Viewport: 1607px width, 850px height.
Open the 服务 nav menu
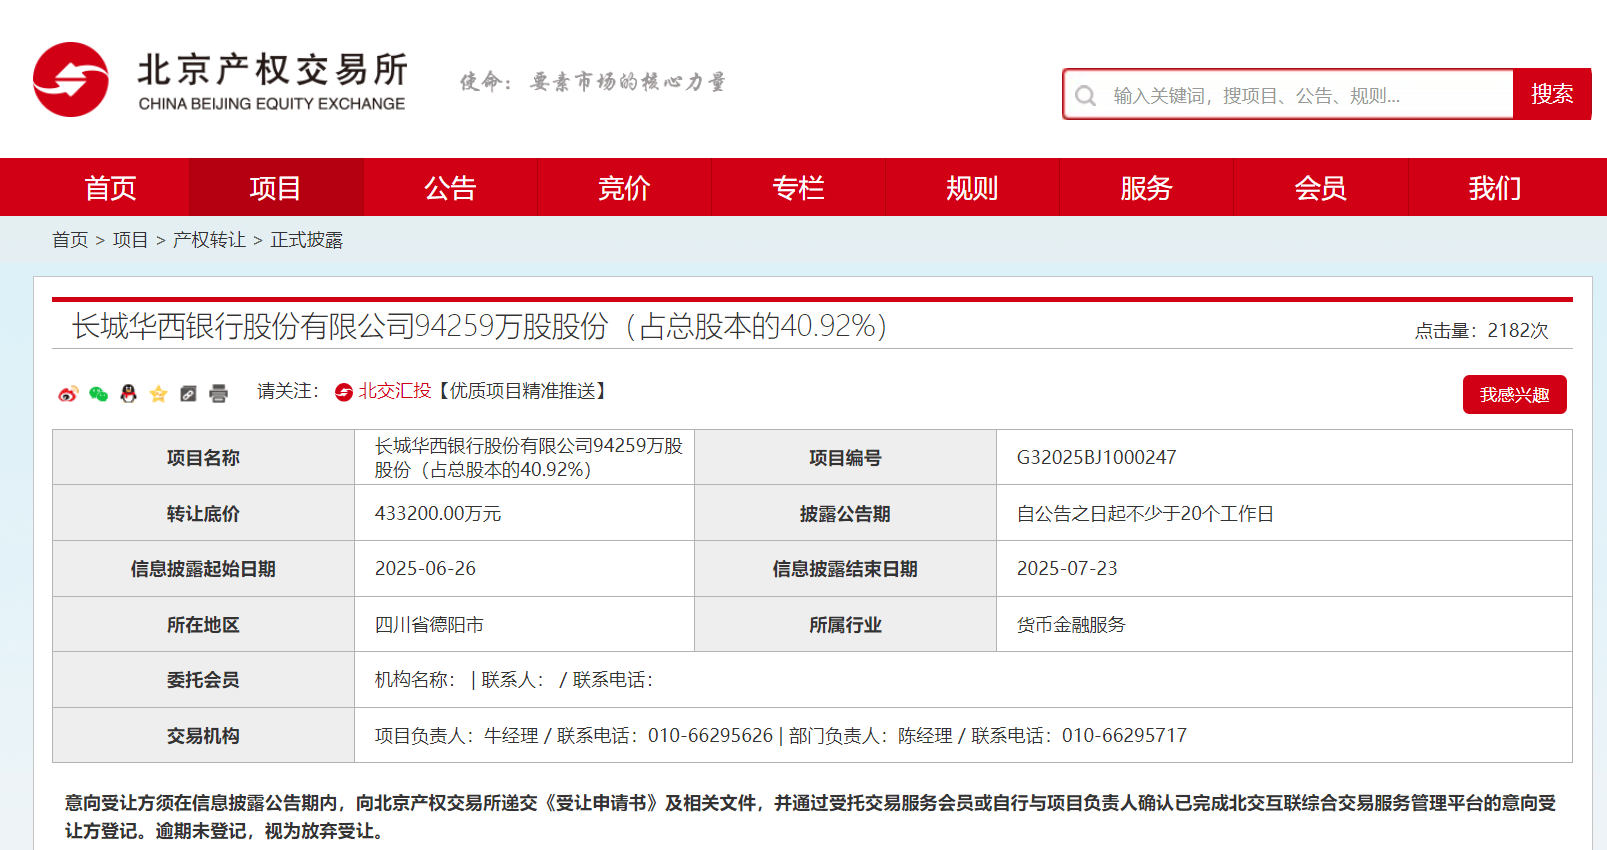1146,187
